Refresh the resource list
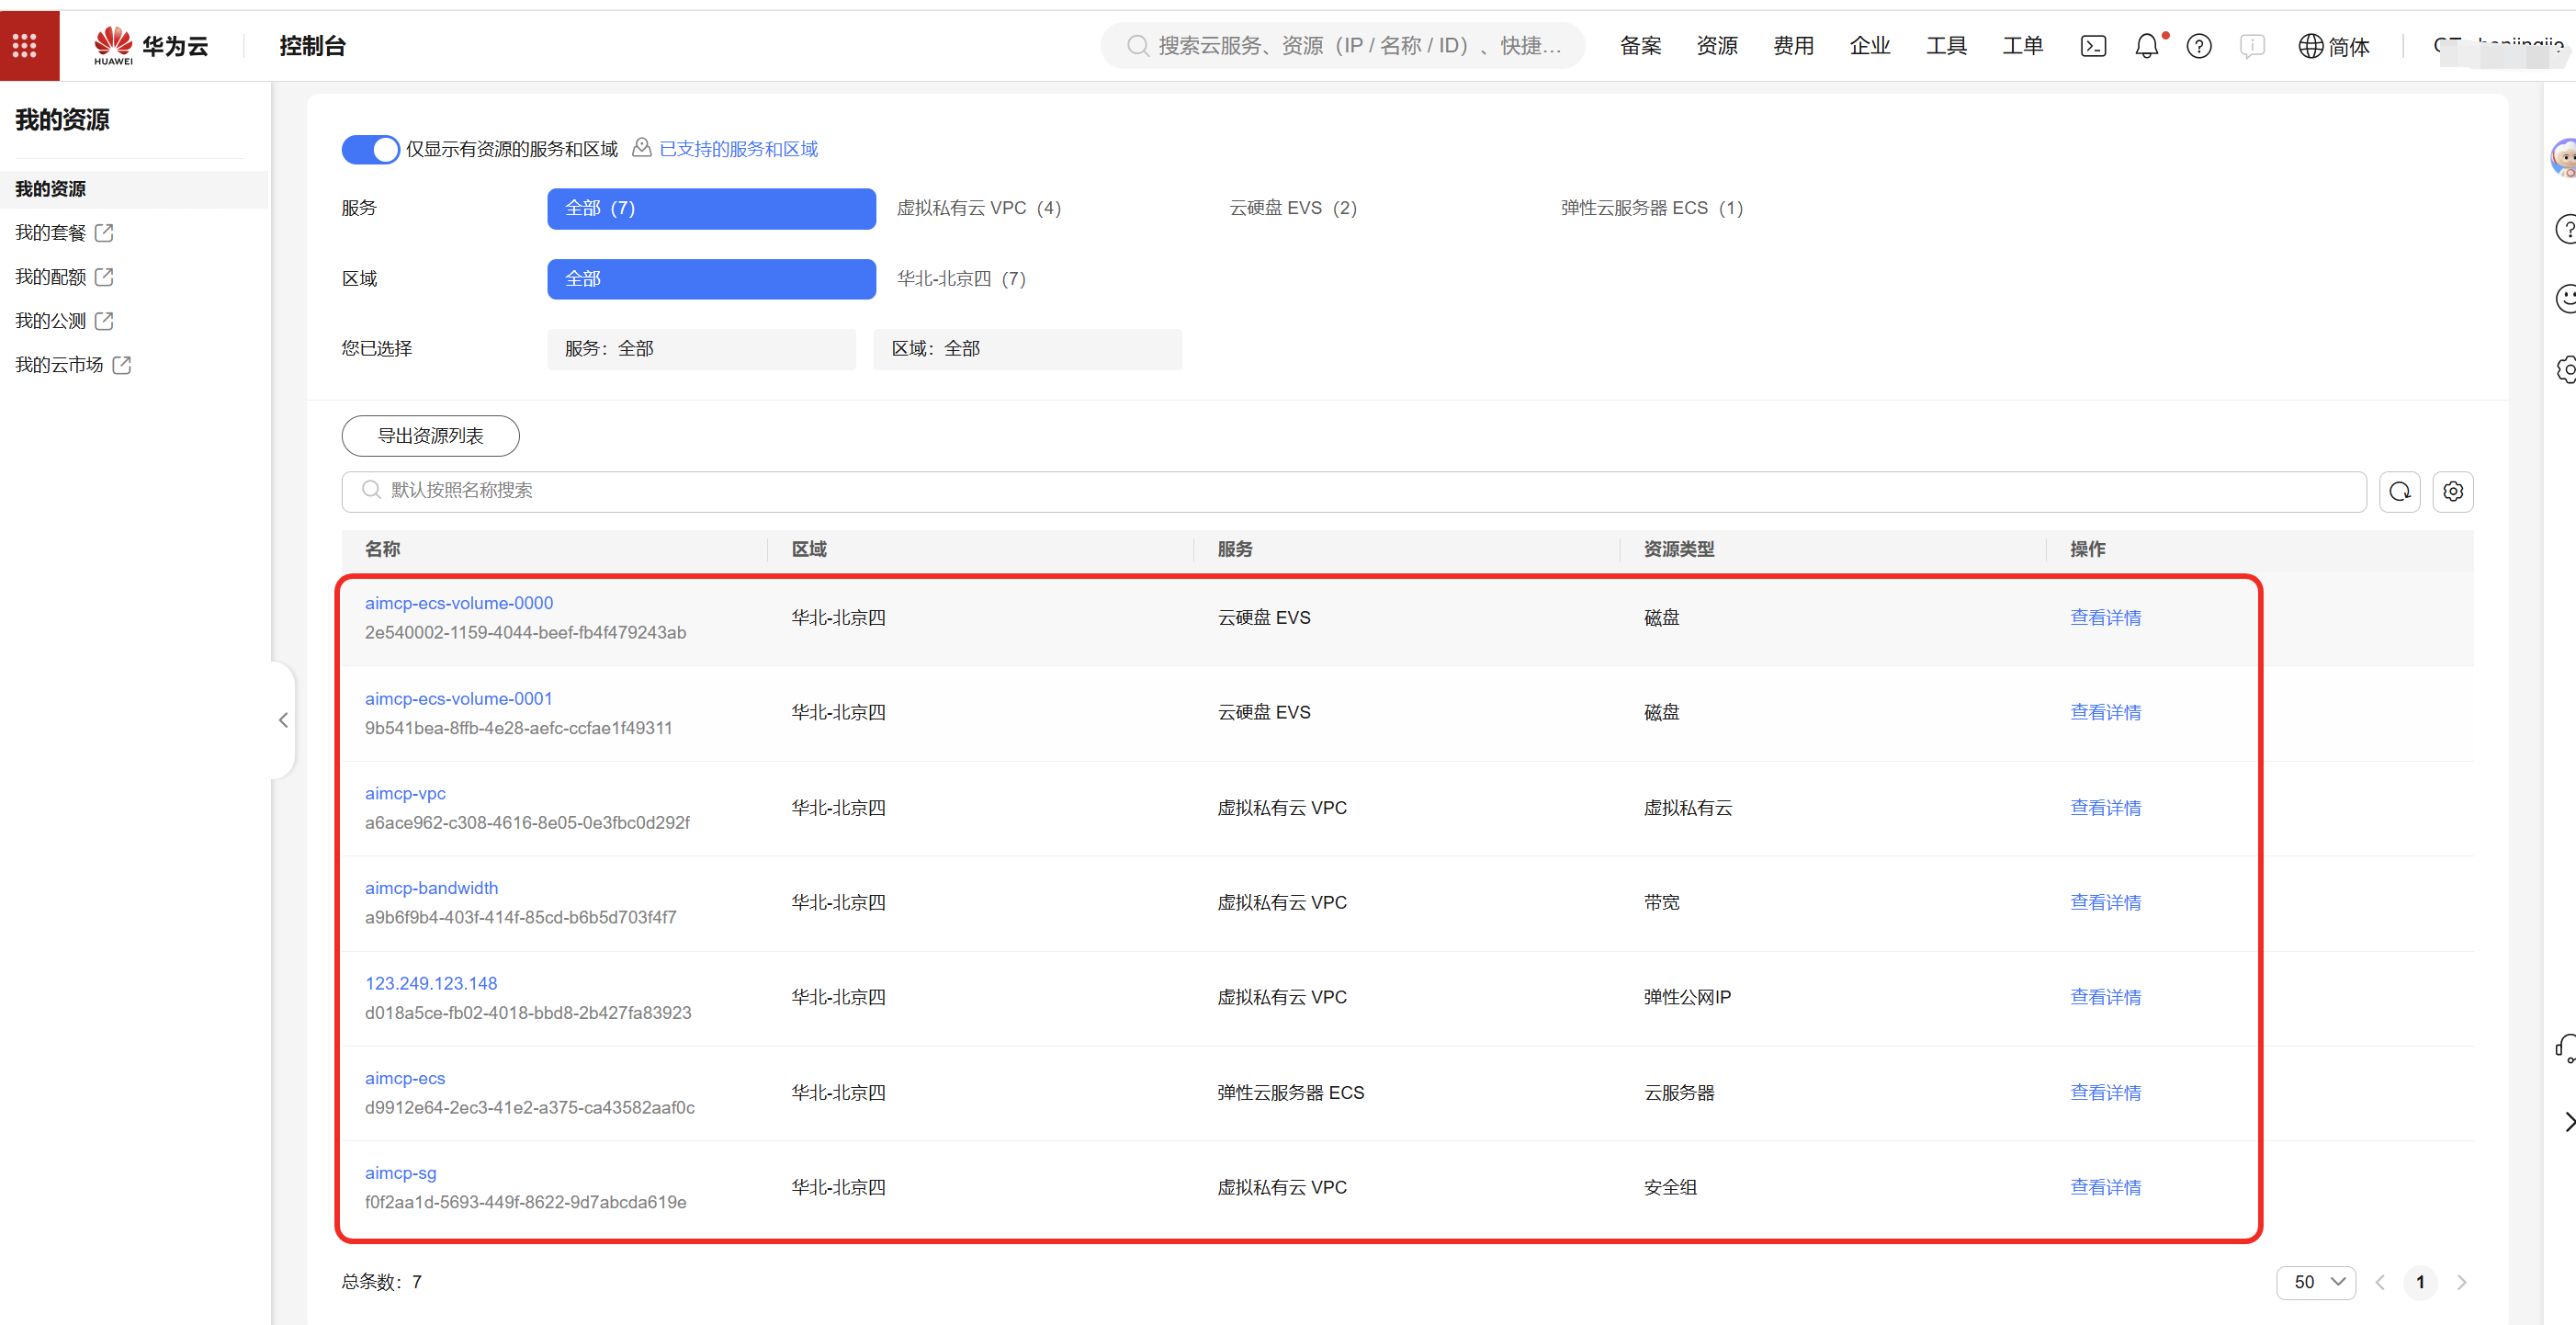Image resolution: width=2576 pixels, height=1325 pixels. (x=2399, y=491)
